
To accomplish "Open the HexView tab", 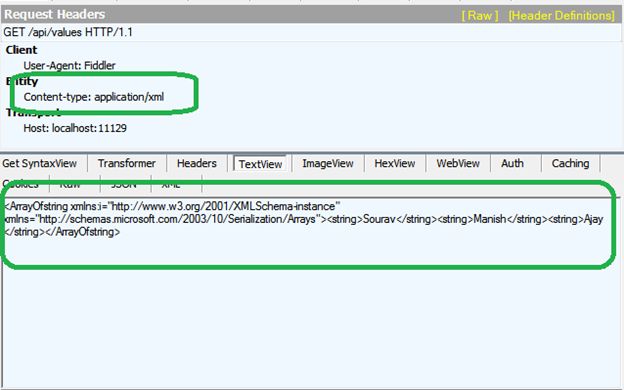I will point(394,164).
